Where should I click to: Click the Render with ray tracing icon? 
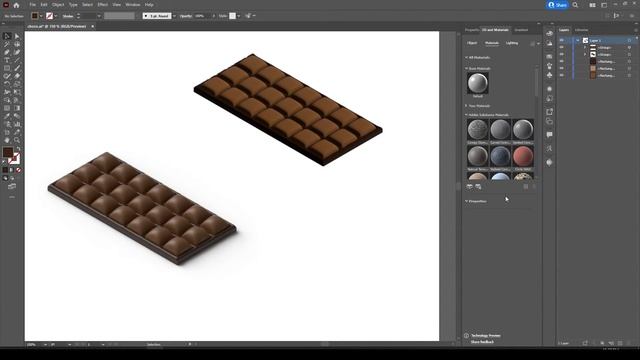coord(533,43)
